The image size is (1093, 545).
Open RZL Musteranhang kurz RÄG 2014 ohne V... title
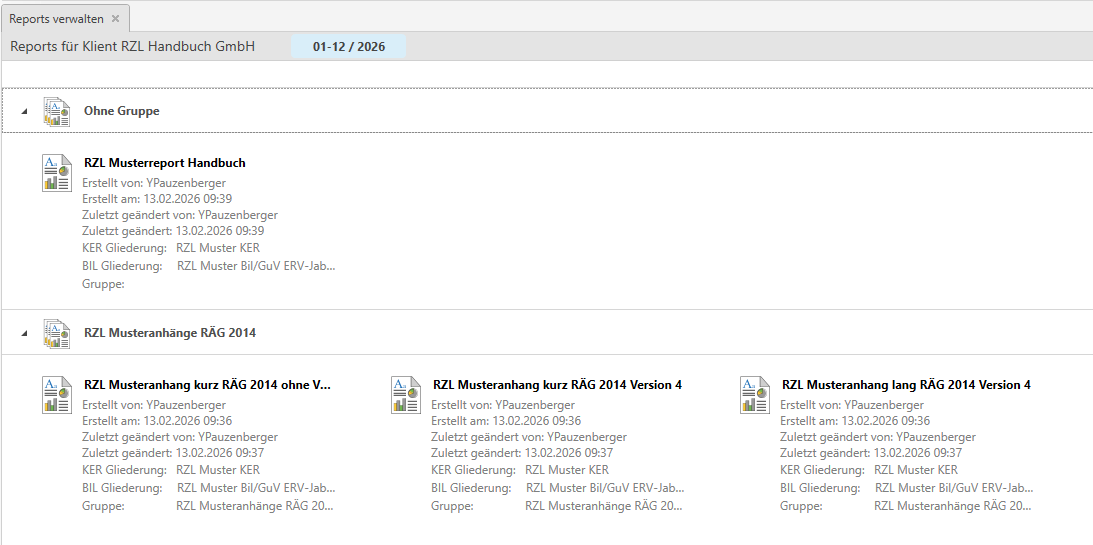coord(207,385)
